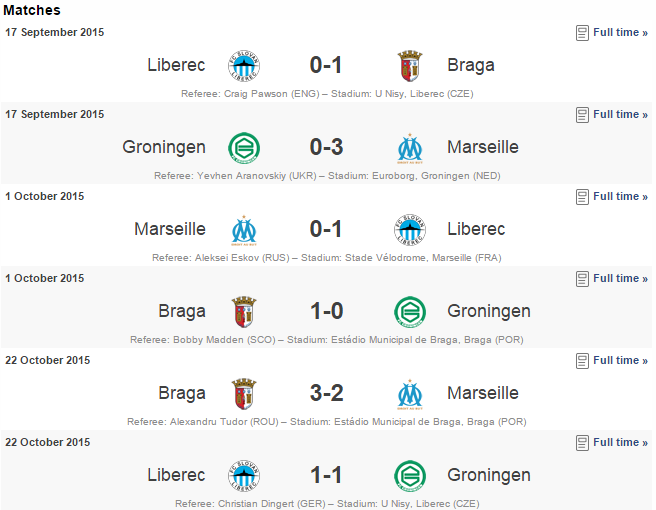Click Marseille team name in Braga 3-2 match
Viewport: 656px width, 510px height.
483,393
